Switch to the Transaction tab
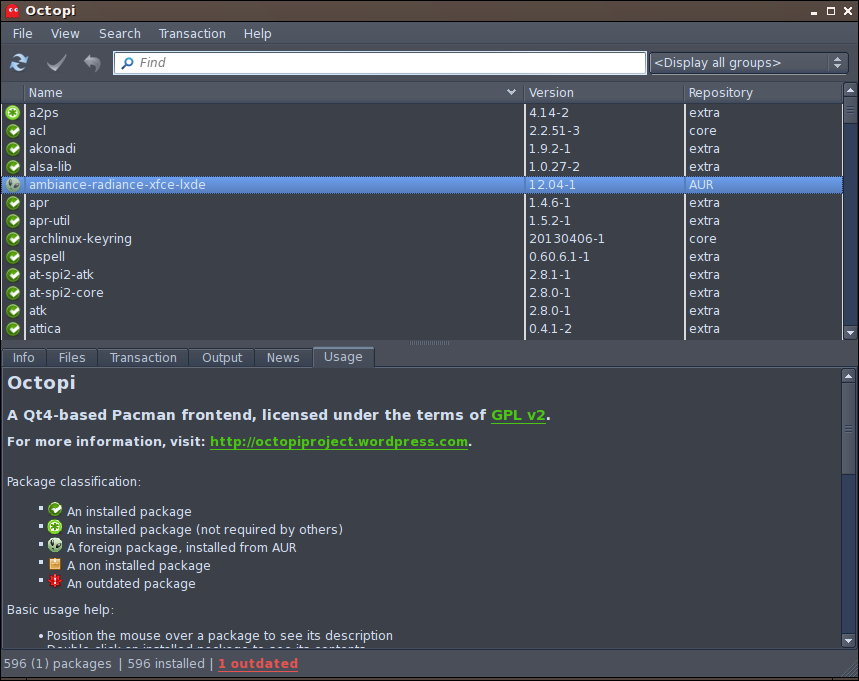Screen dimensions: 859x681 143,358
